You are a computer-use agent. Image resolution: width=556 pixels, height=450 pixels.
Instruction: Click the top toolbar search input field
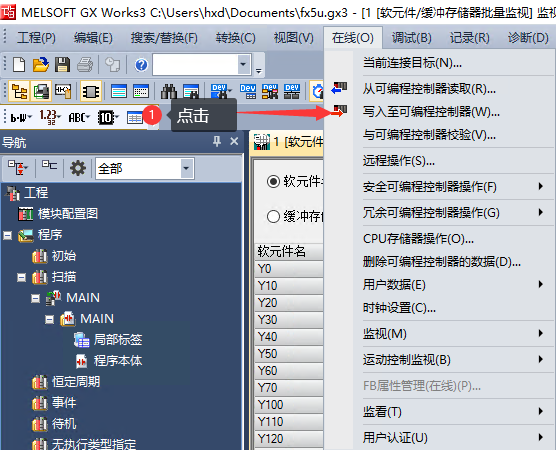195,64
